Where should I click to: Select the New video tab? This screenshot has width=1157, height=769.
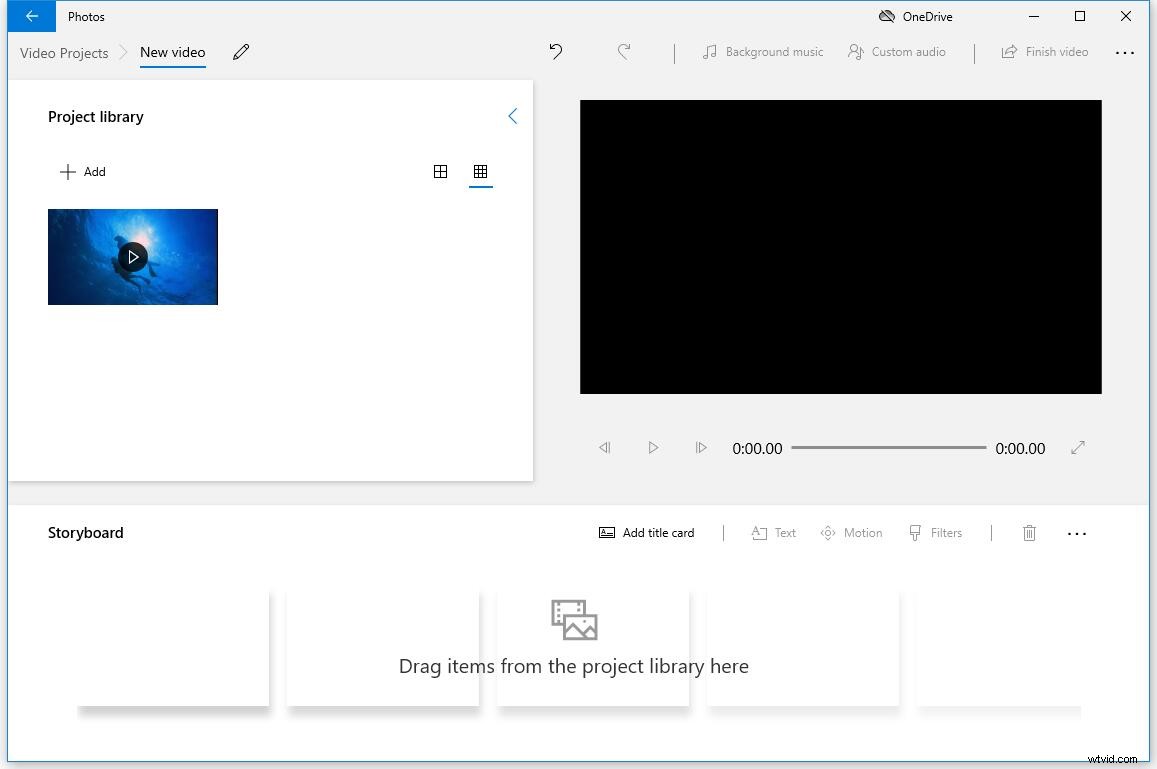point(172,51)
